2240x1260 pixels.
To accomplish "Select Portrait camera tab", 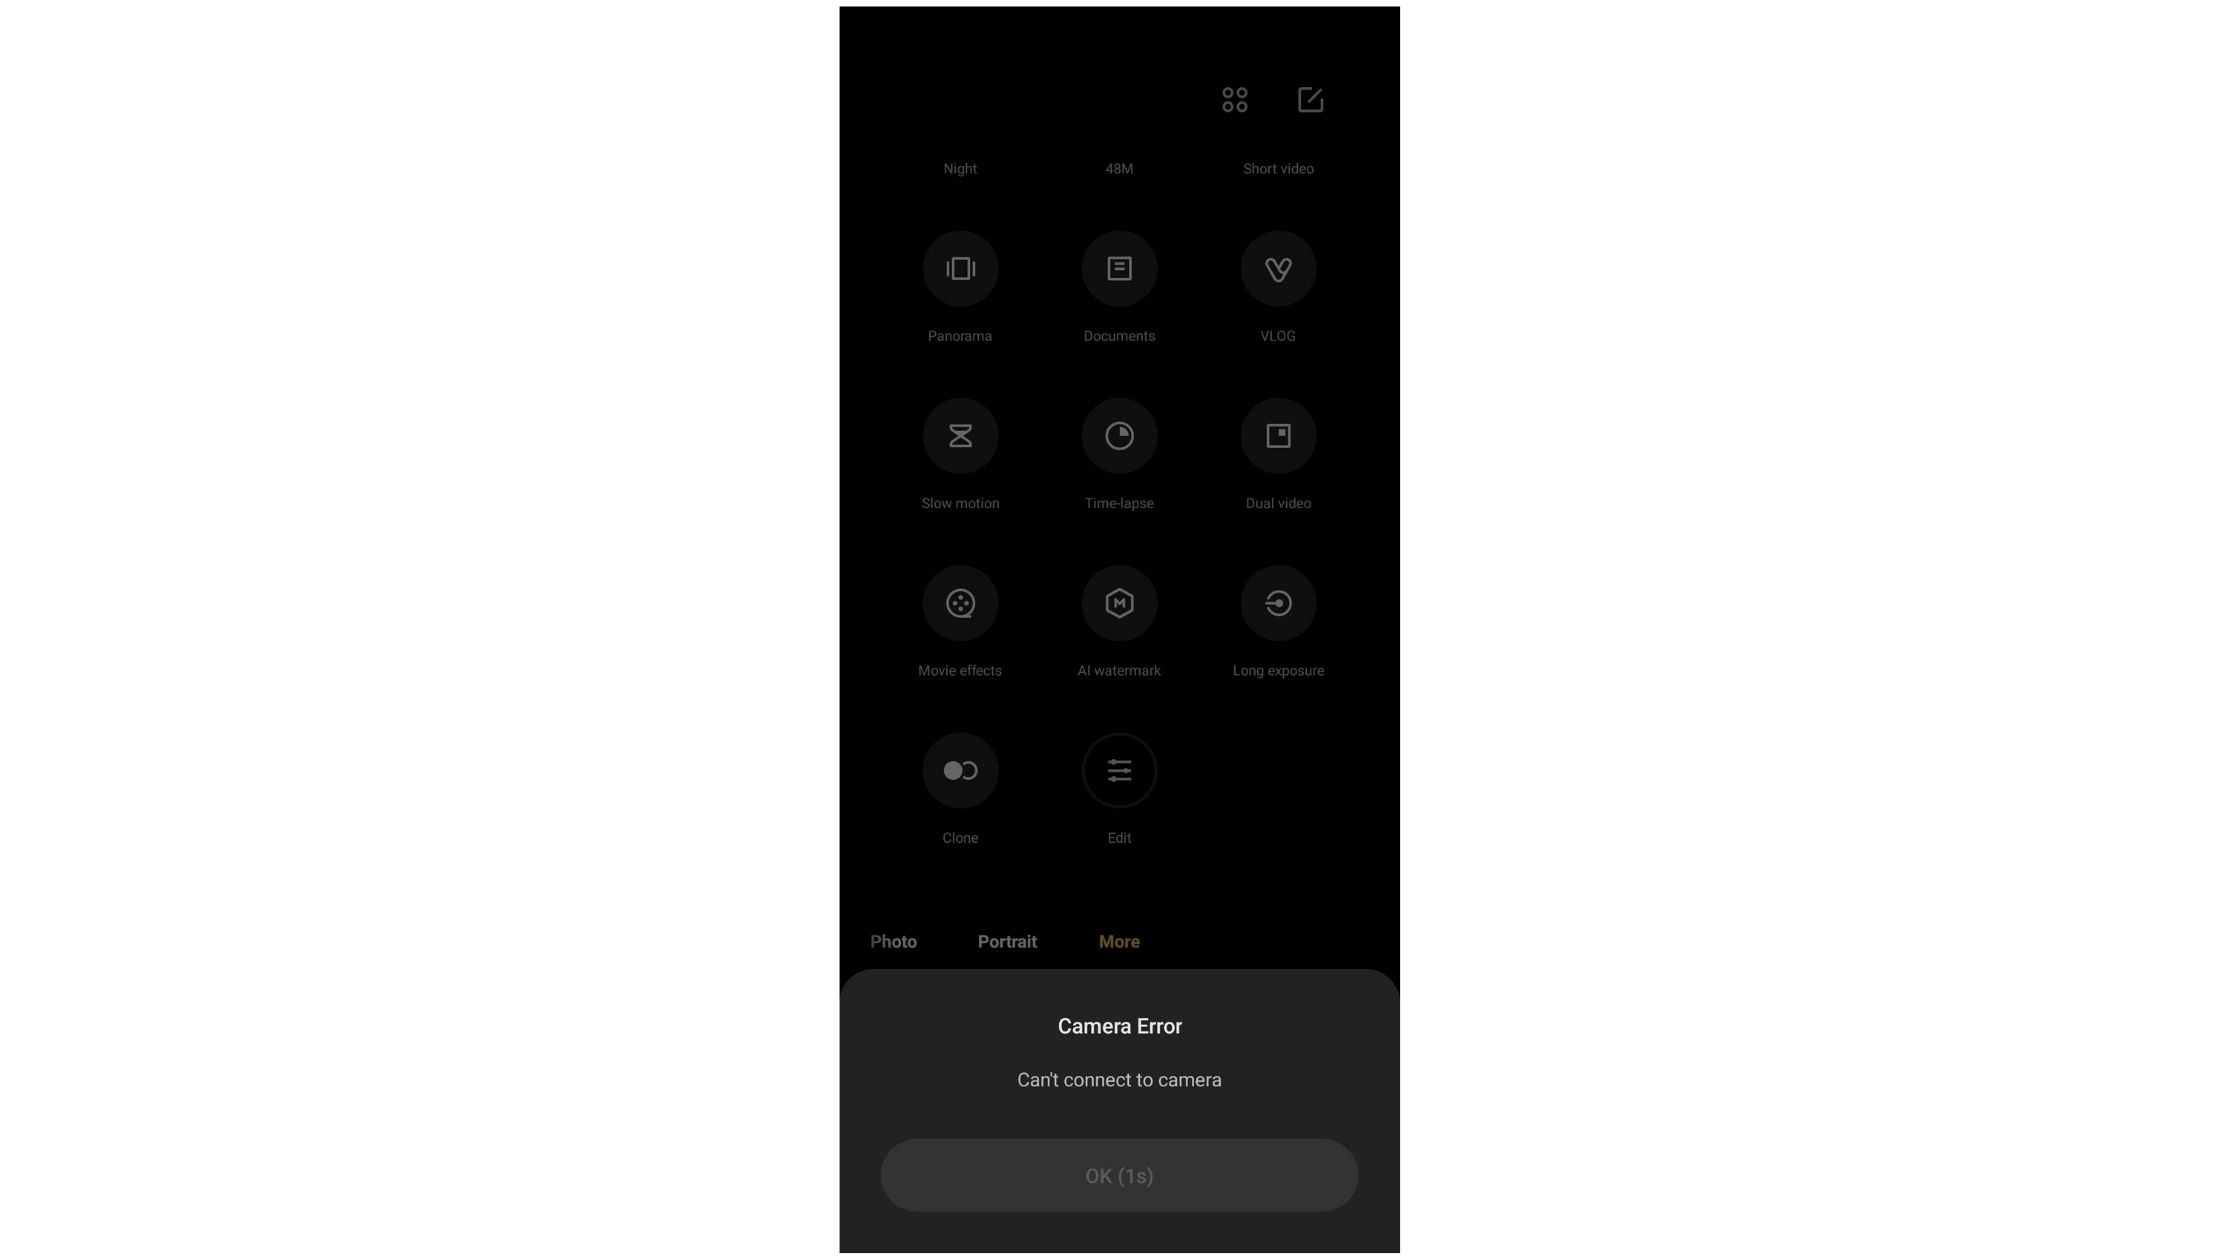I will [1006, 940].
